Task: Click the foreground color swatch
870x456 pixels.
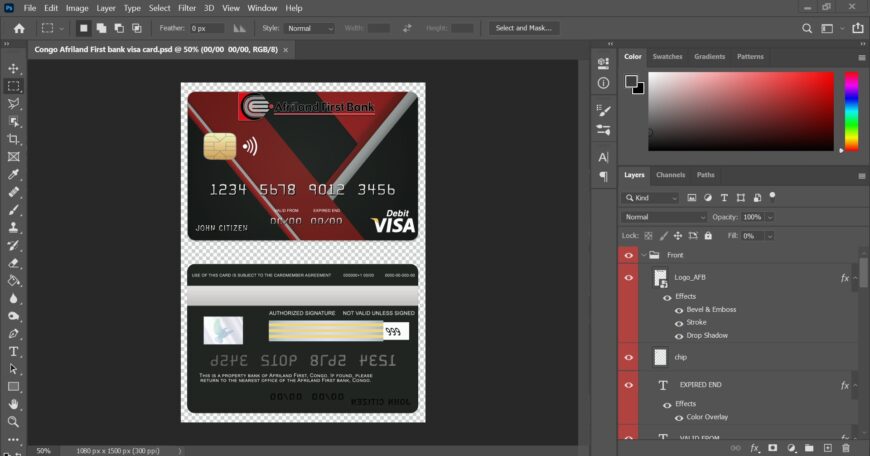Action: pyautogui.click(x=631, y=82)
